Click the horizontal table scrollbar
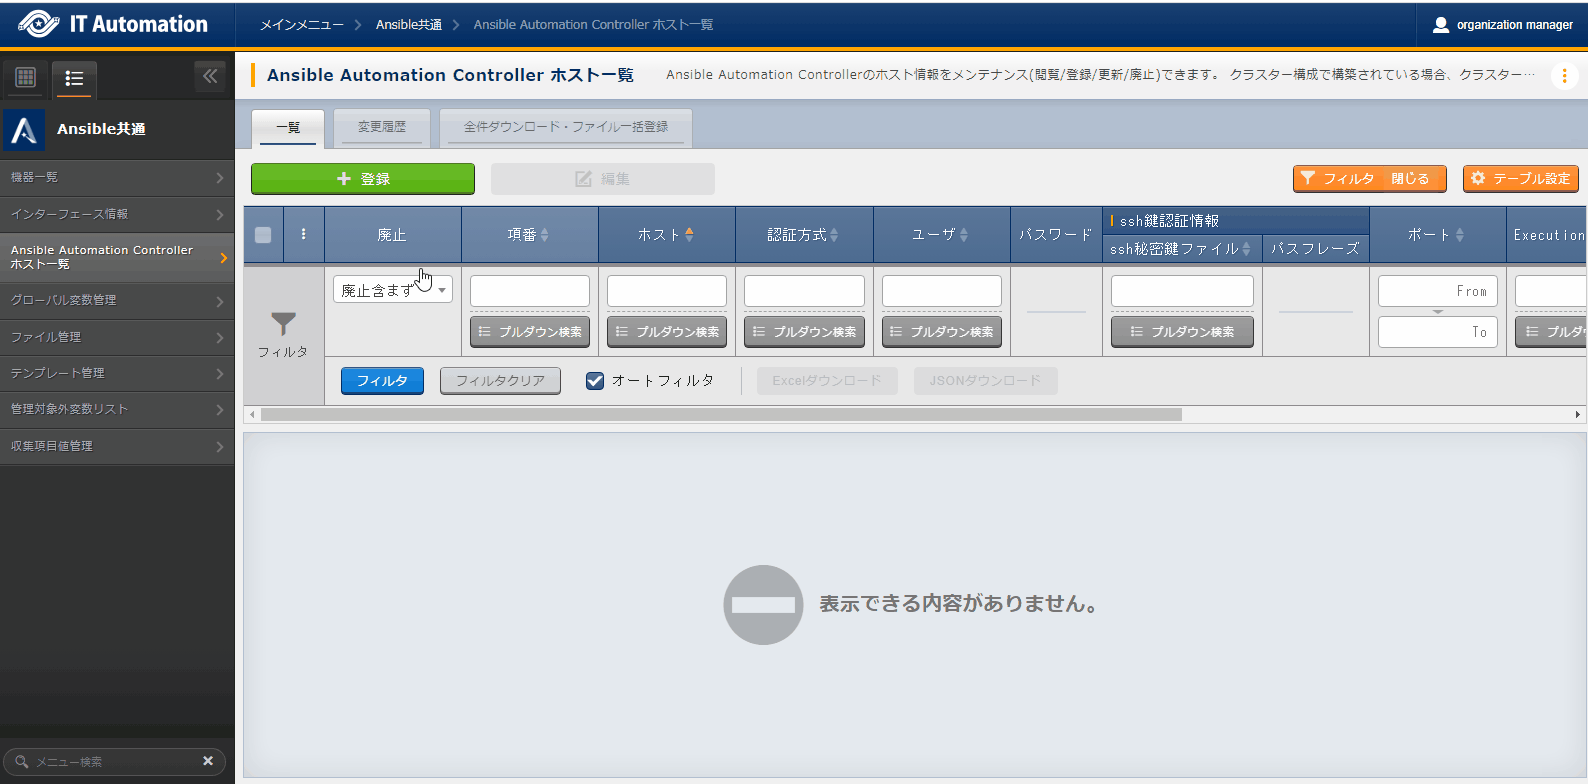Viewport: 1588px width, 784px height. tap(720, 414)
